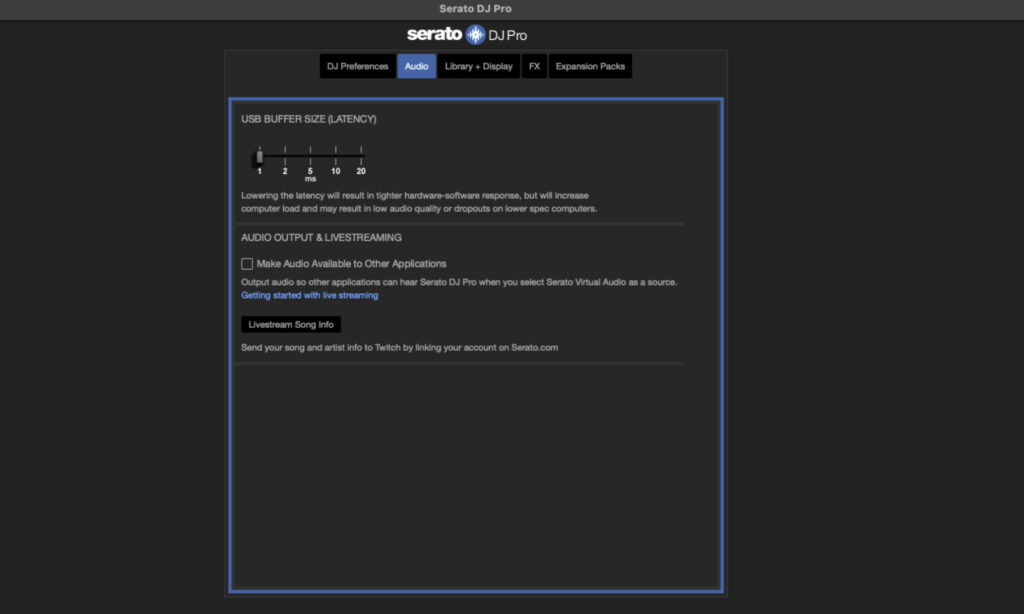
Task: Set latency slider to the 10 ms mark
Action: coord(335,157)
